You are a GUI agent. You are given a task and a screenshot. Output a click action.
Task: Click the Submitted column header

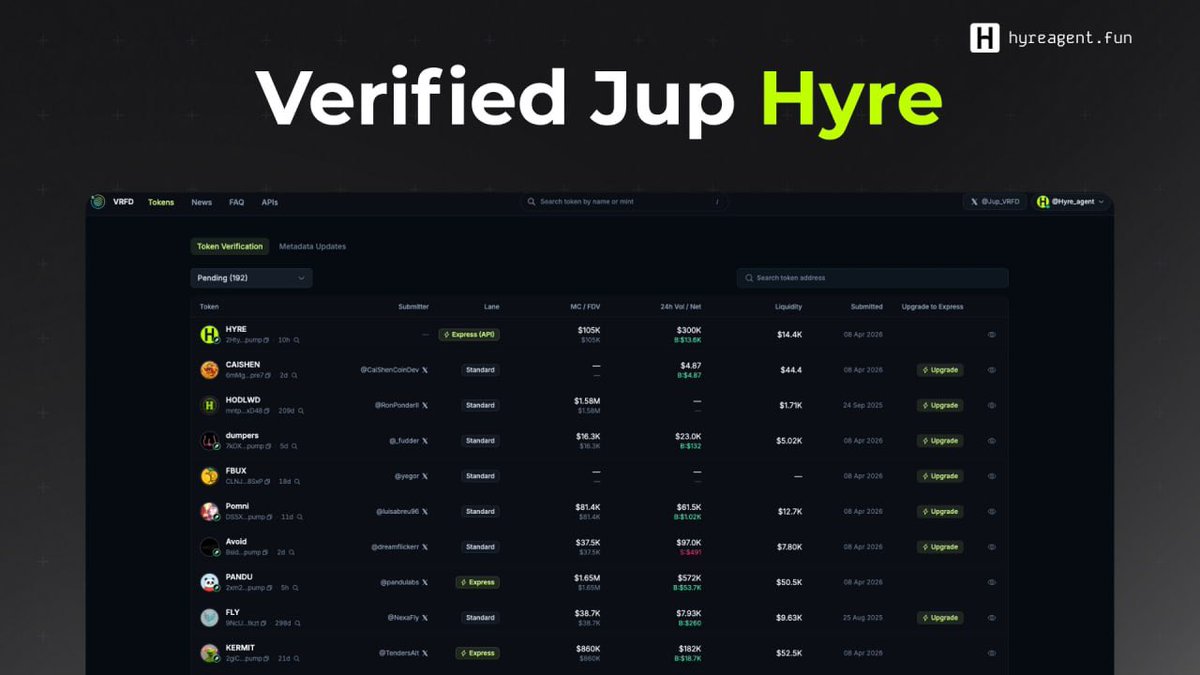click(866, 307)
